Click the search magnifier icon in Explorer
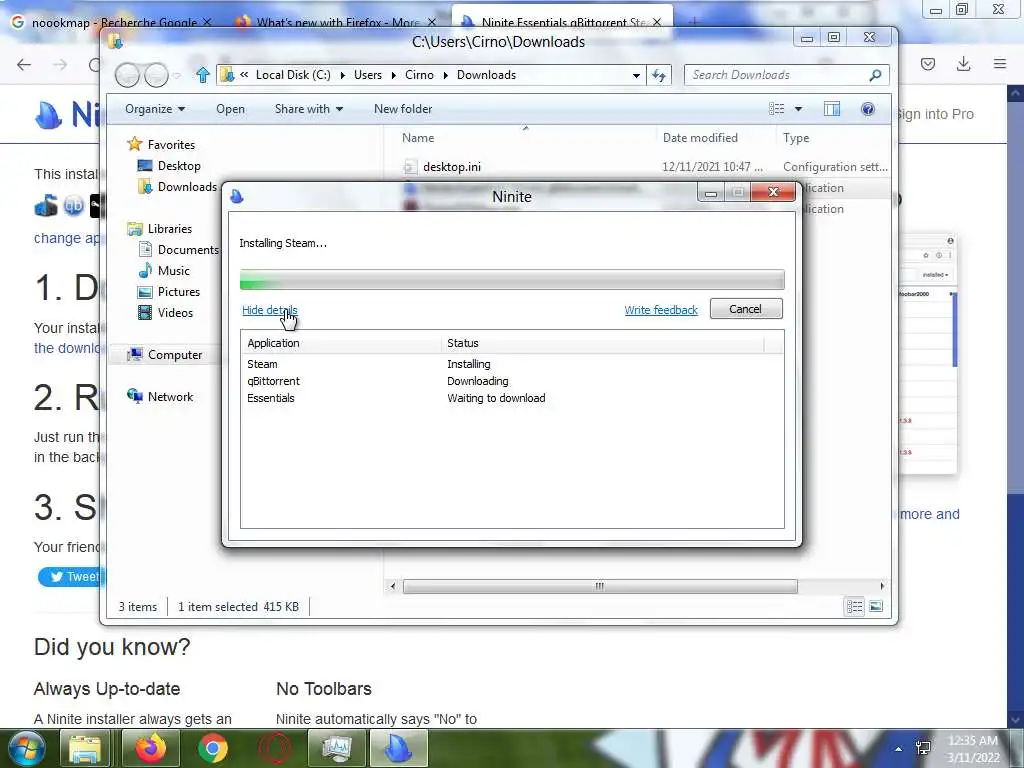This screenshot has height=768, width=1024. (x=876, y=75)
